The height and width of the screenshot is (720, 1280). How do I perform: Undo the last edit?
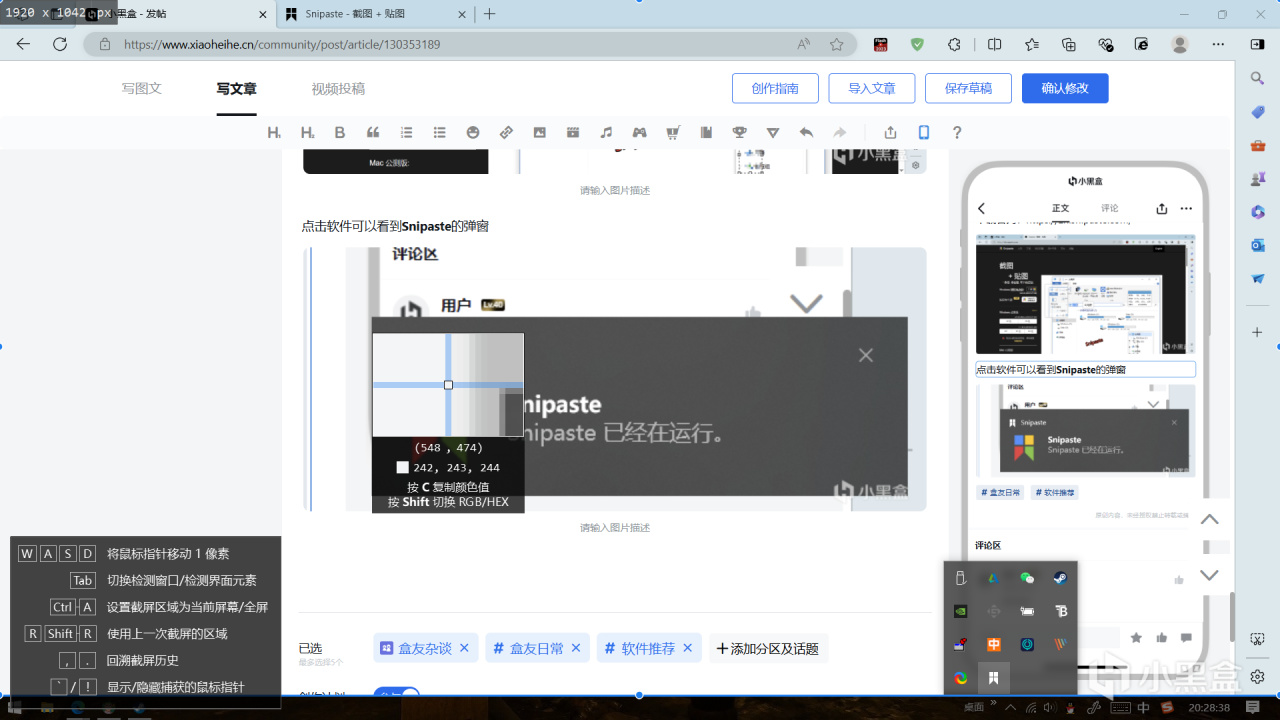click(806, 132)
